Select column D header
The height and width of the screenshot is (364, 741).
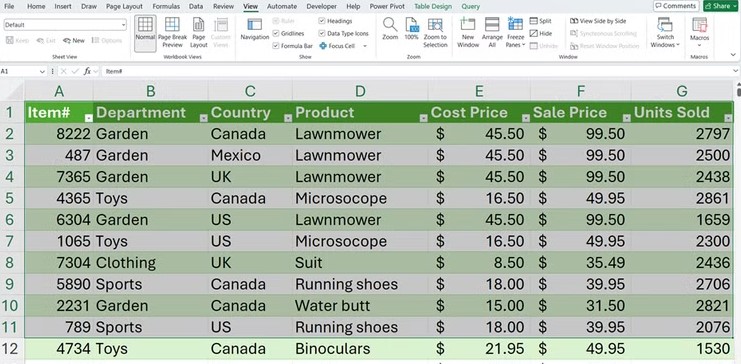click(x=360, y=91)
